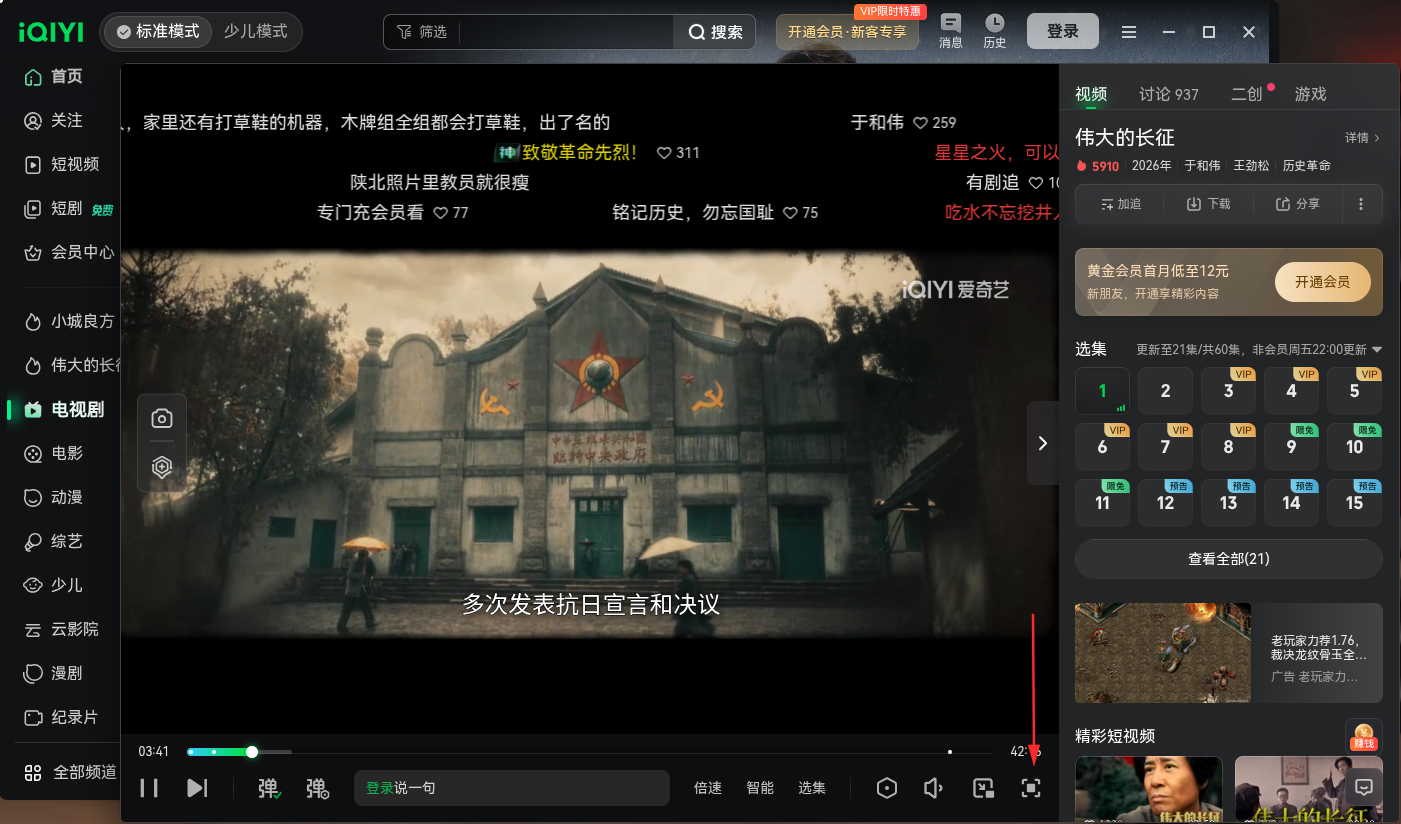The image size is (1401, 824).
Task: Click the 搜索 search button
Action: (716, 32)
